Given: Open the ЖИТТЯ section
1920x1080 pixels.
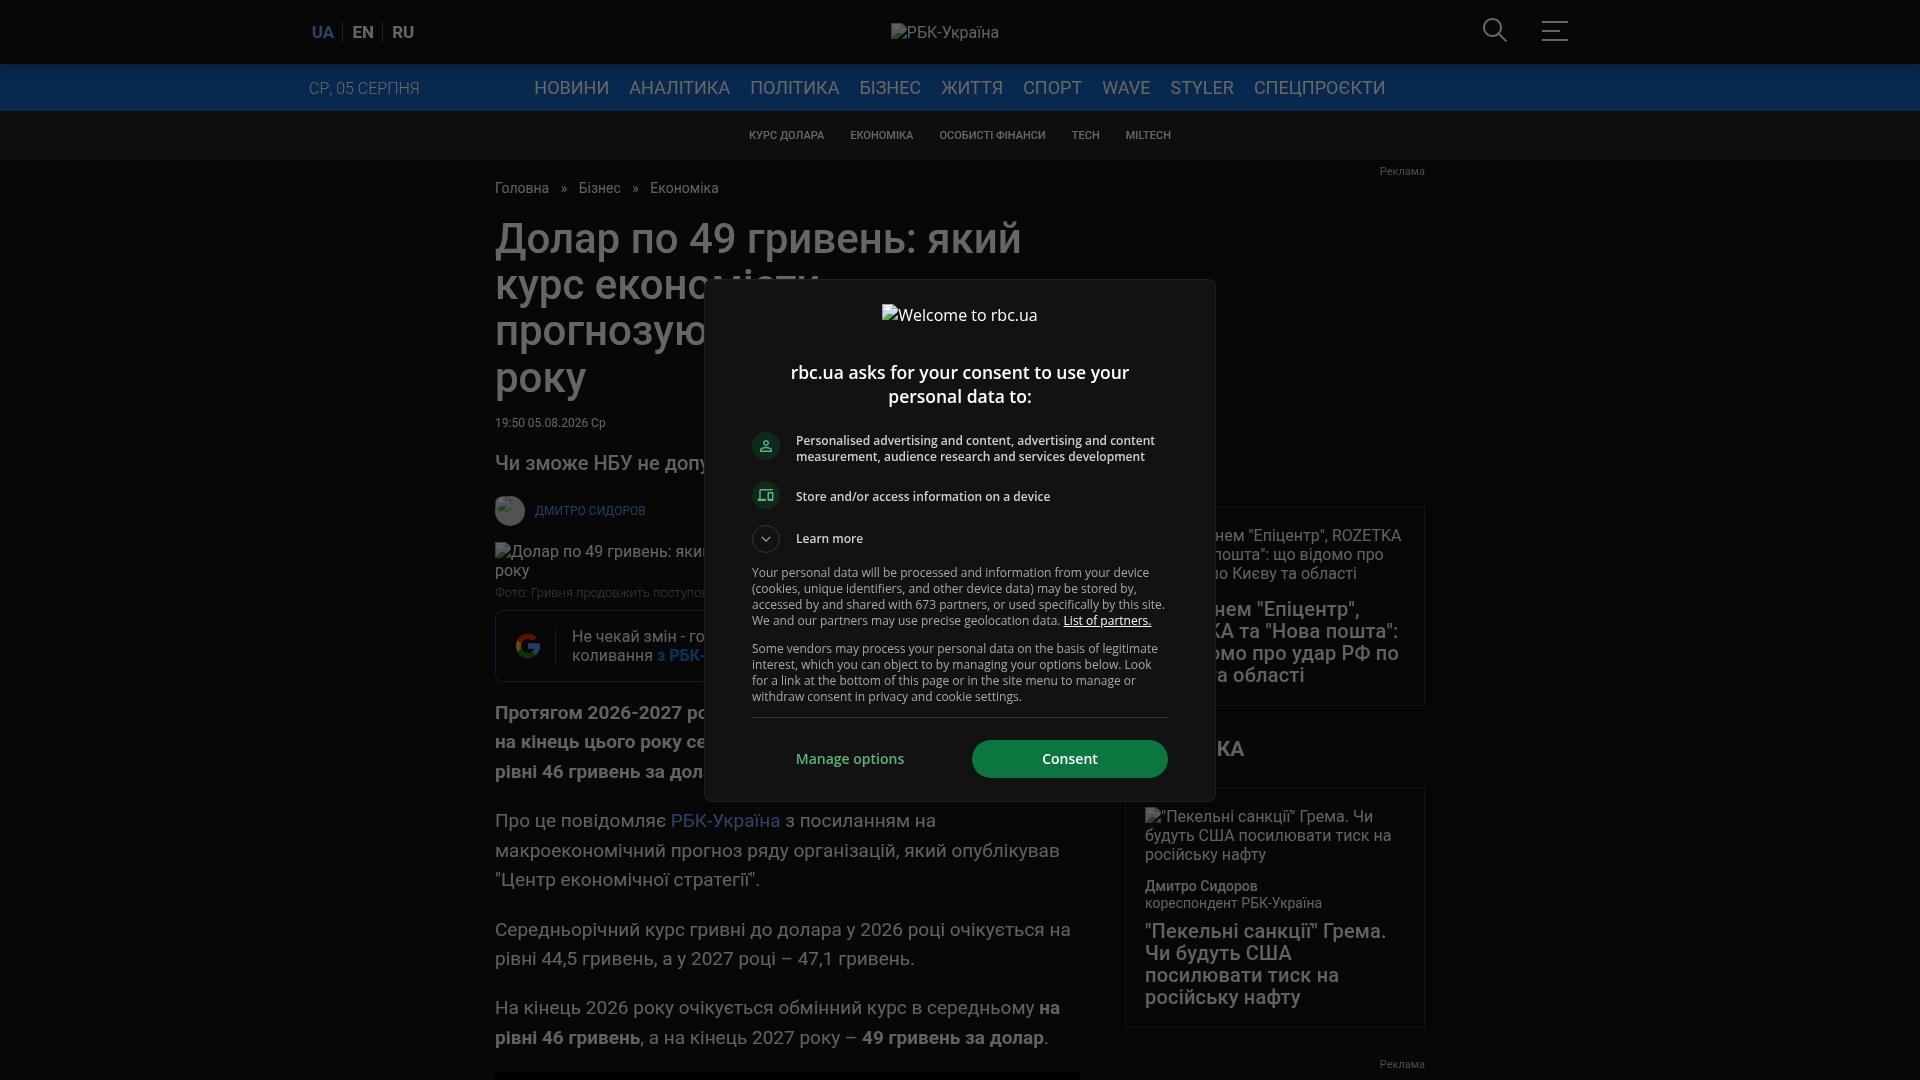Looking at the screenshot, I should tap(972, 88).
